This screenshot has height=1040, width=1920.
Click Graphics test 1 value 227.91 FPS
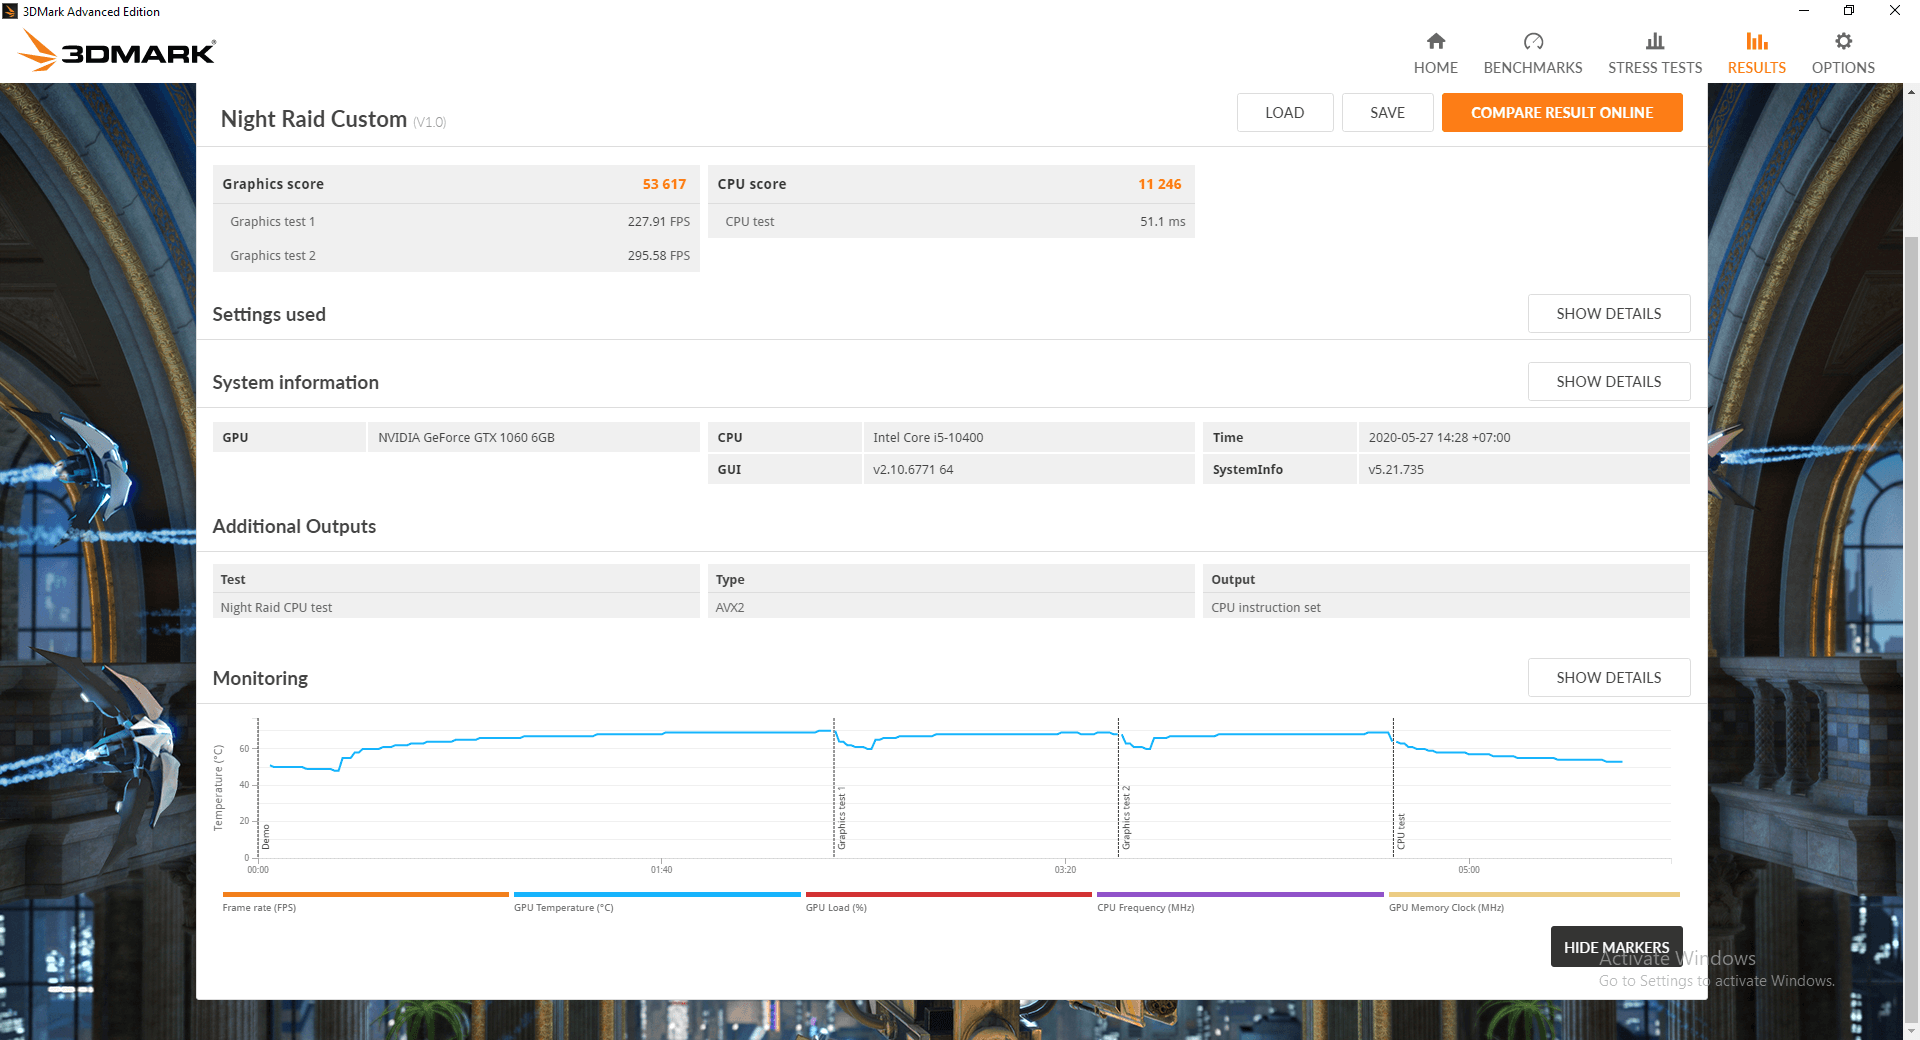tap(658, 222)
